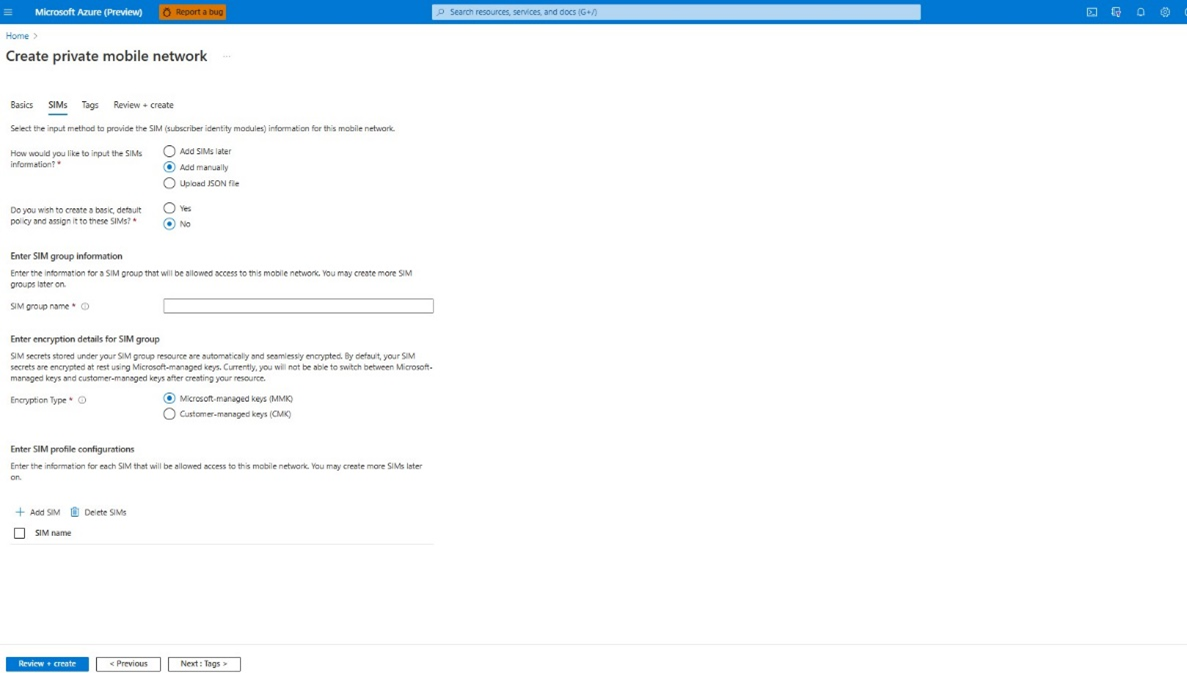Select Microsoft-managed keys (MMK)
1187x673 pixels.
click(170, 398)
